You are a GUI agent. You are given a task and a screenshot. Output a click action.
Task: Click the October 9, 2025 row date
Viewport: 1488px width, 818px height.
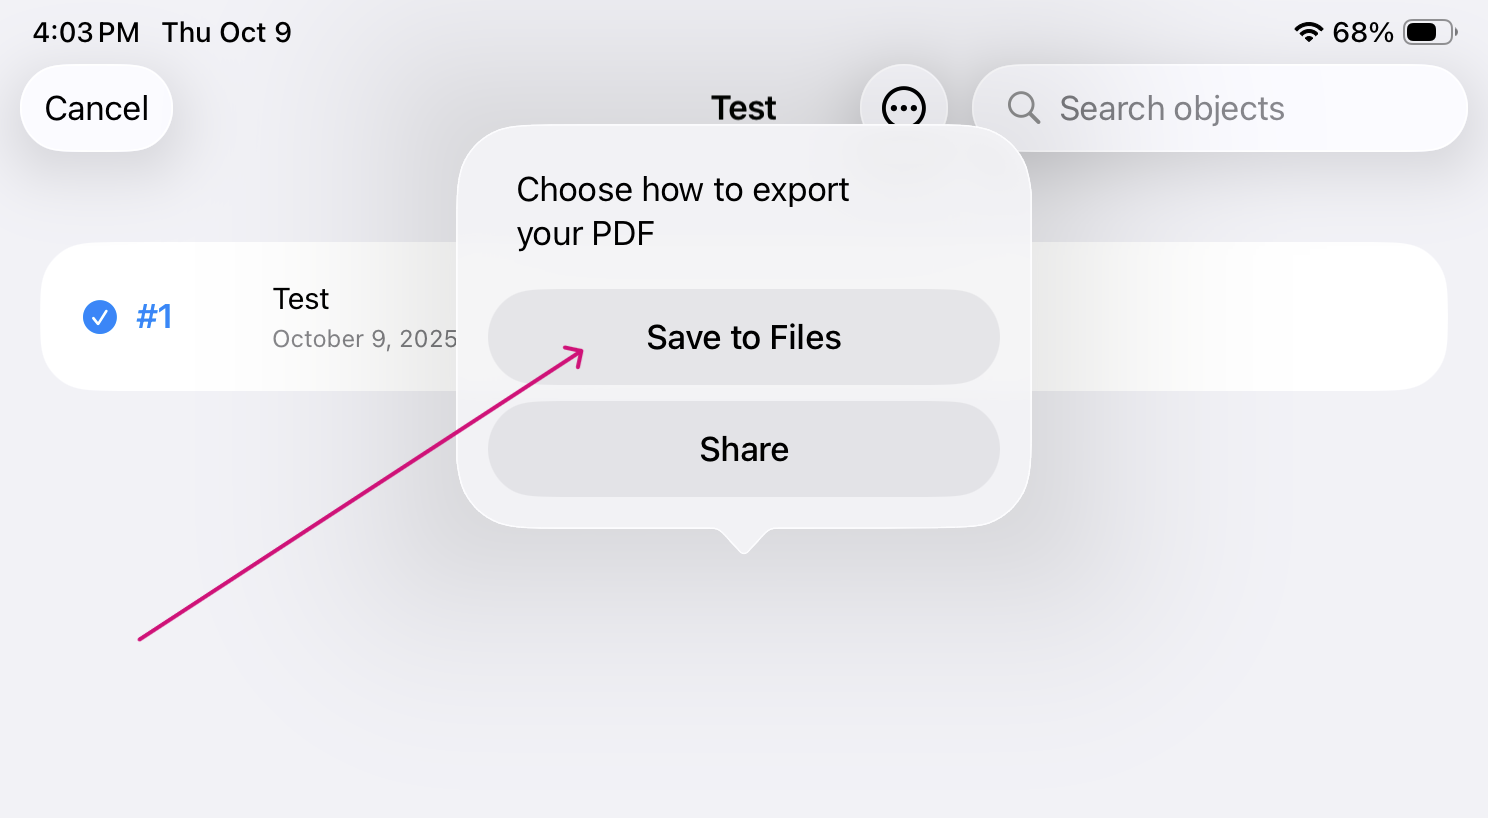(x=364, y=339)
